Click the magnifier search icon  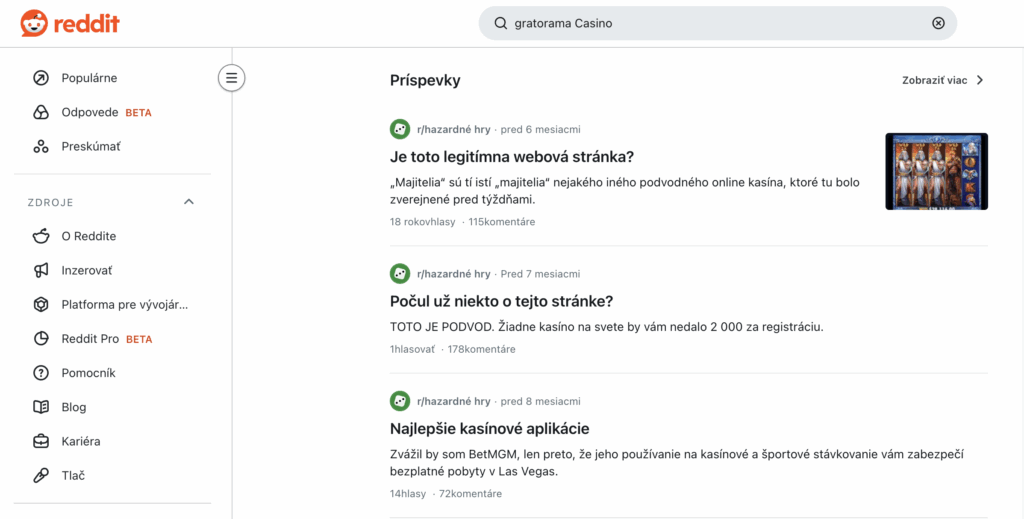[x=501, y=23]
